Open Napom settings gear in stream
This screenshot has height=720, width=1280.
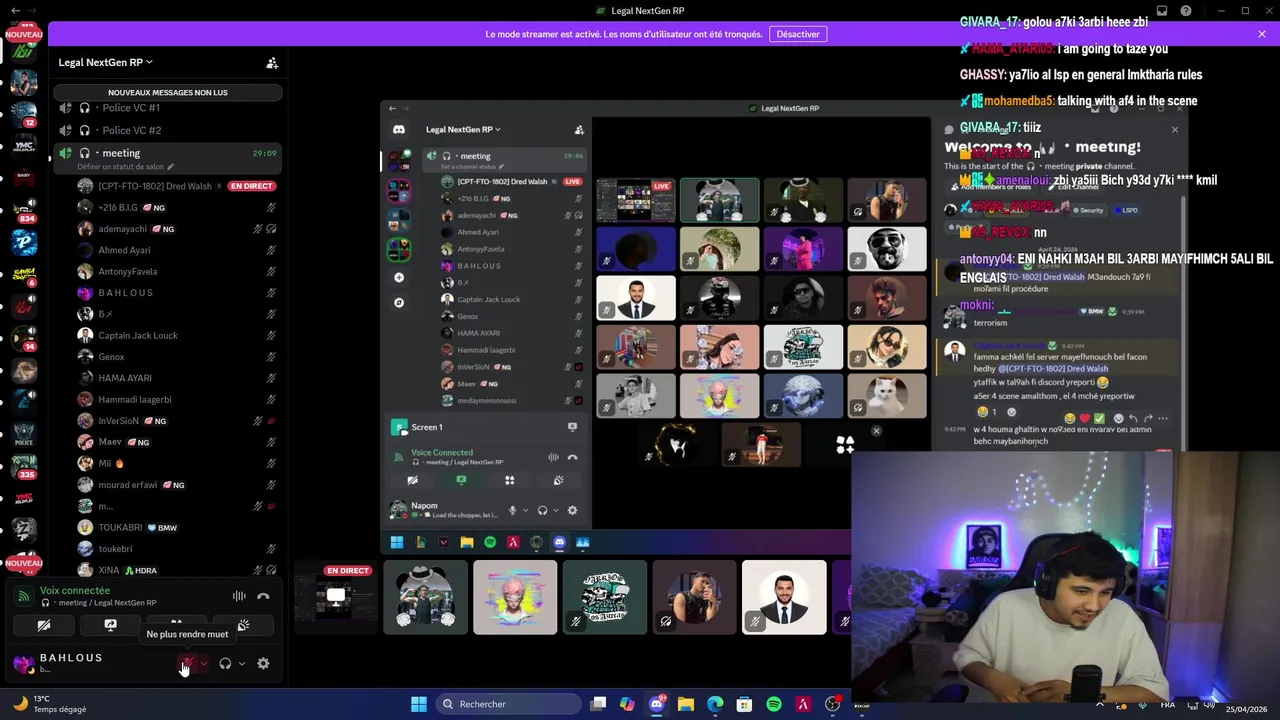click(x=572, y=510)
